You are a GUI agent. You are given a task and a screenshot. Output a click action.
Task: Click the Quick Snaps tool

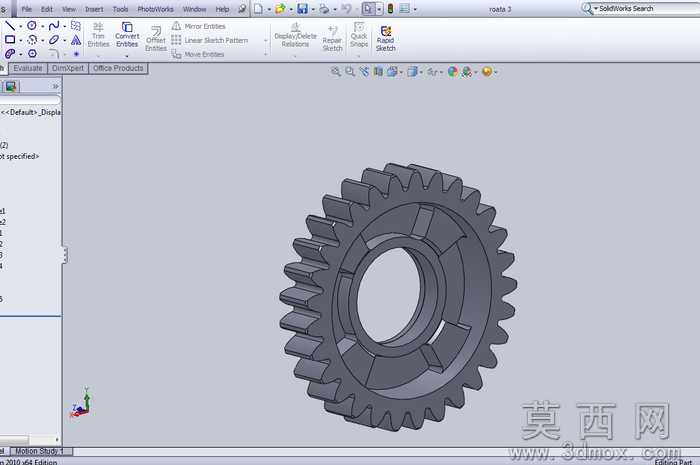[359, 34]
